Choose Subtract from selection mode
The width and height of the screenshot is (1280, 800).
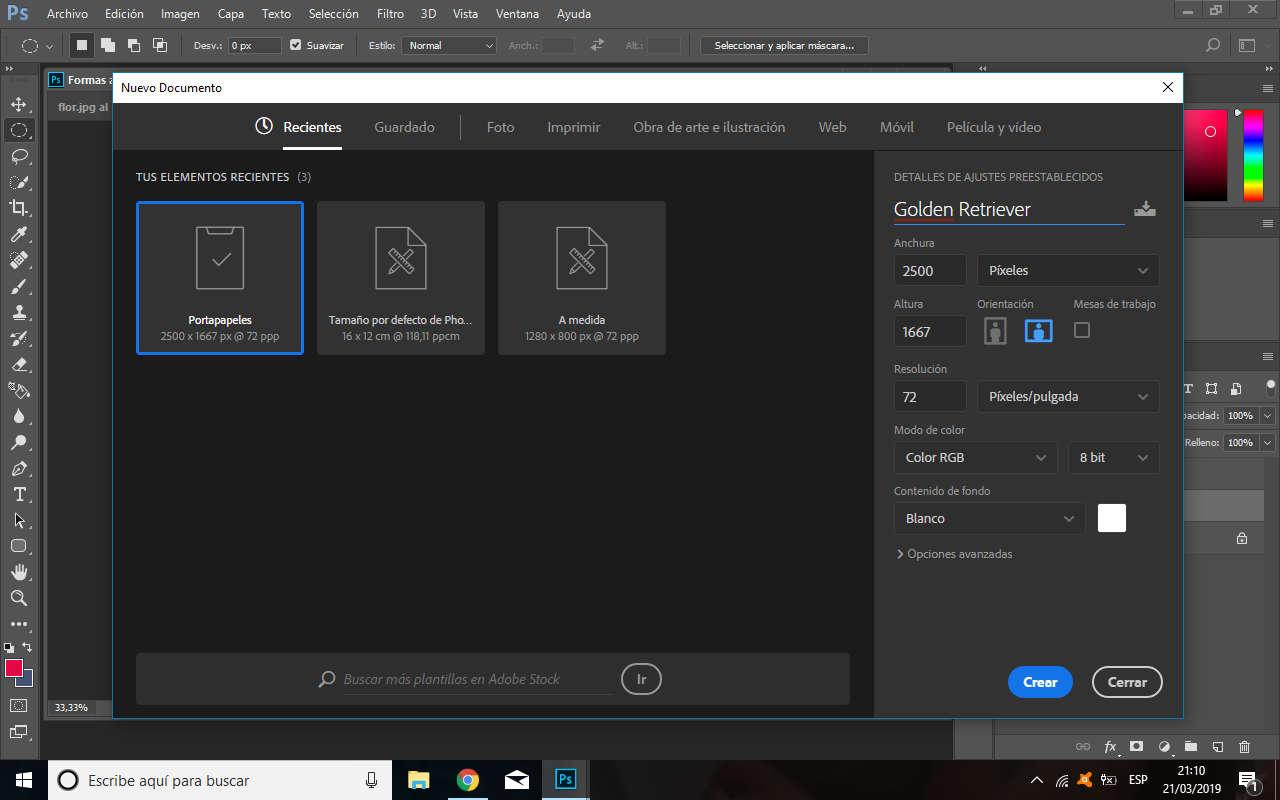pos(134,45)
